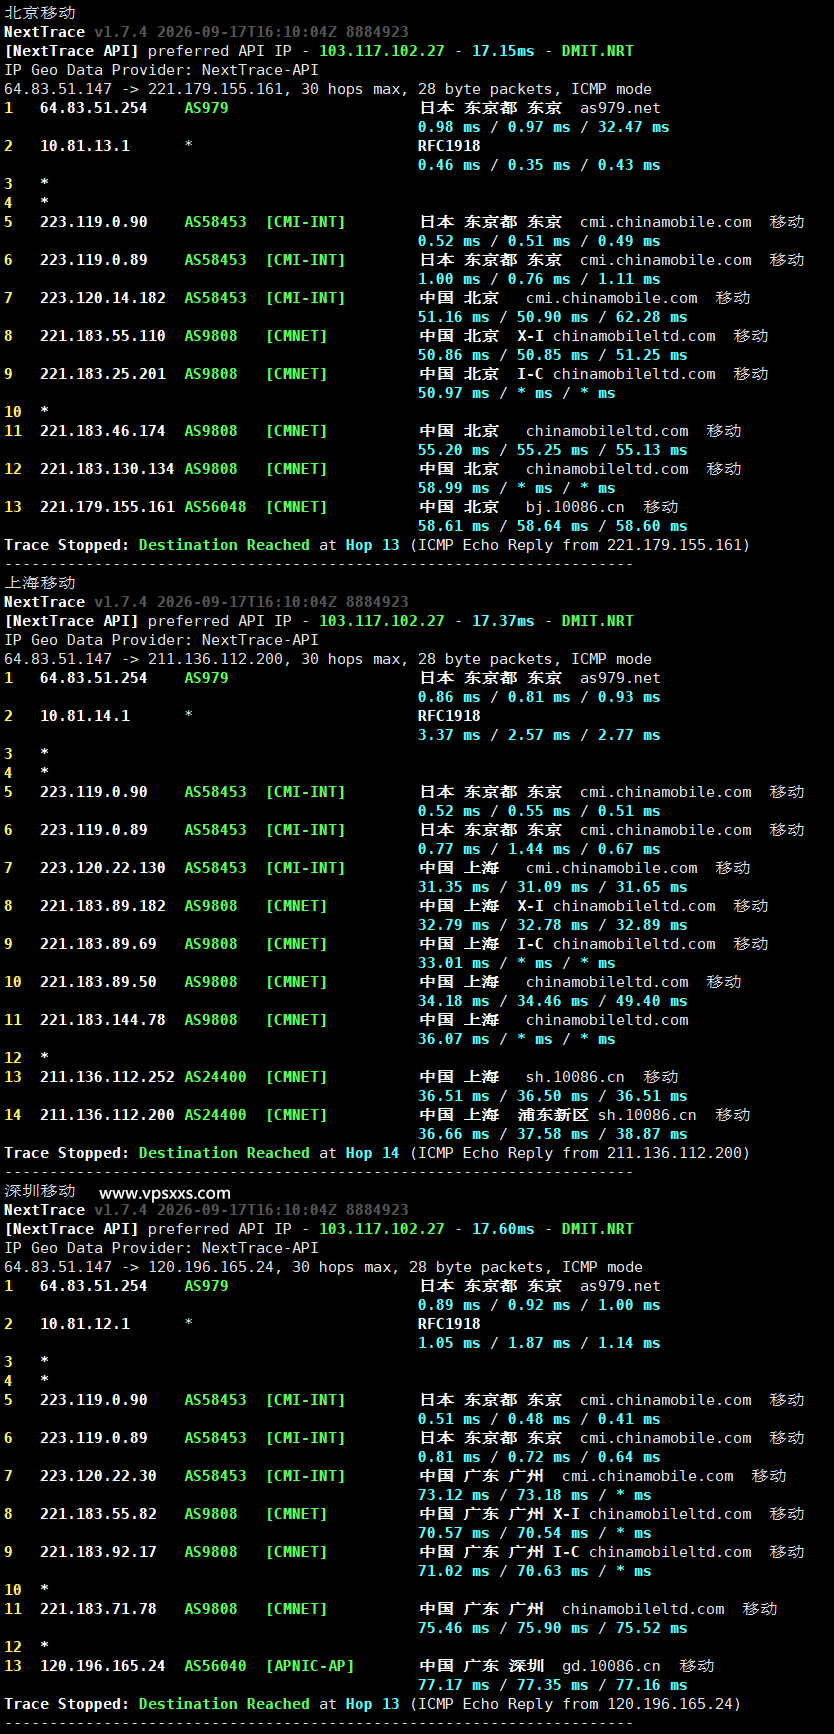Select IP 221.183.55.82 in Shenzhen trace
The width and height of the screenshot is (834, 1734).
point(98,1514)
